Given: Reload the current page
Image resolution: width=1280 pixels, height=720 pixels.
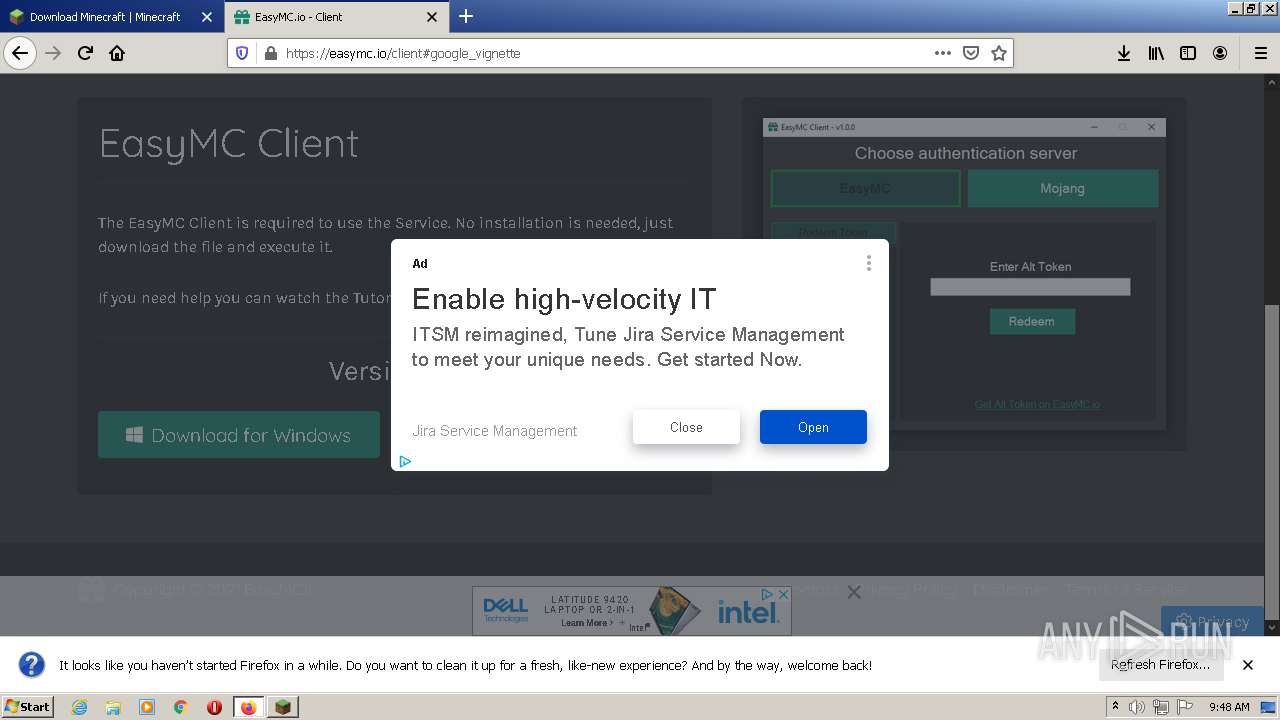Looking at the screenshot, I should 85,53.
